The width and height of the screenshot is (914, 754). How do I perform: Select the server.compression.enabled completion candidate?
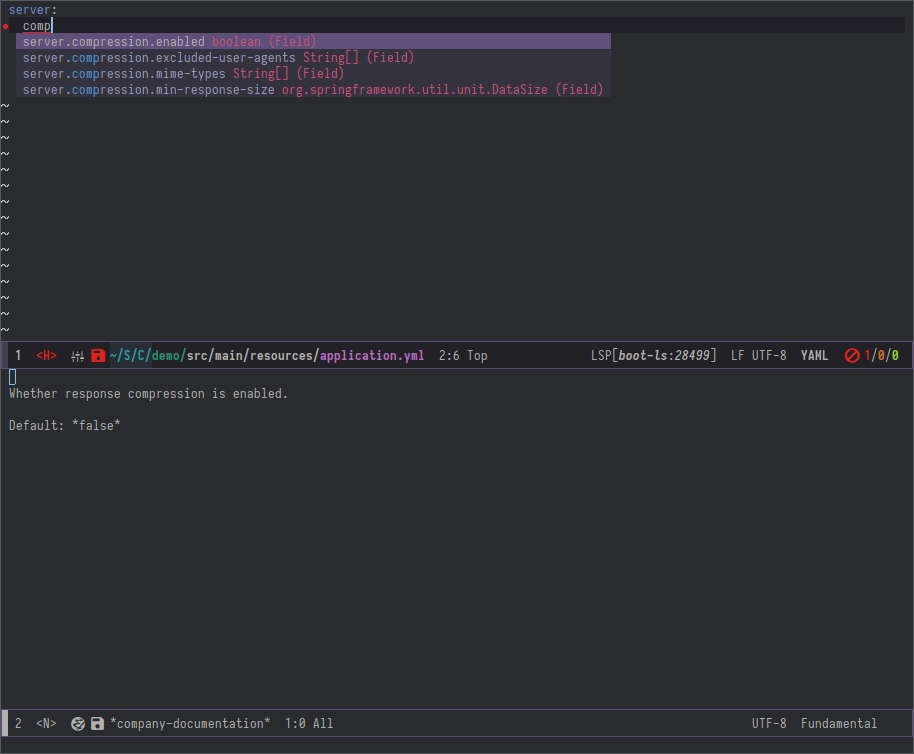(x=314, y=41)
